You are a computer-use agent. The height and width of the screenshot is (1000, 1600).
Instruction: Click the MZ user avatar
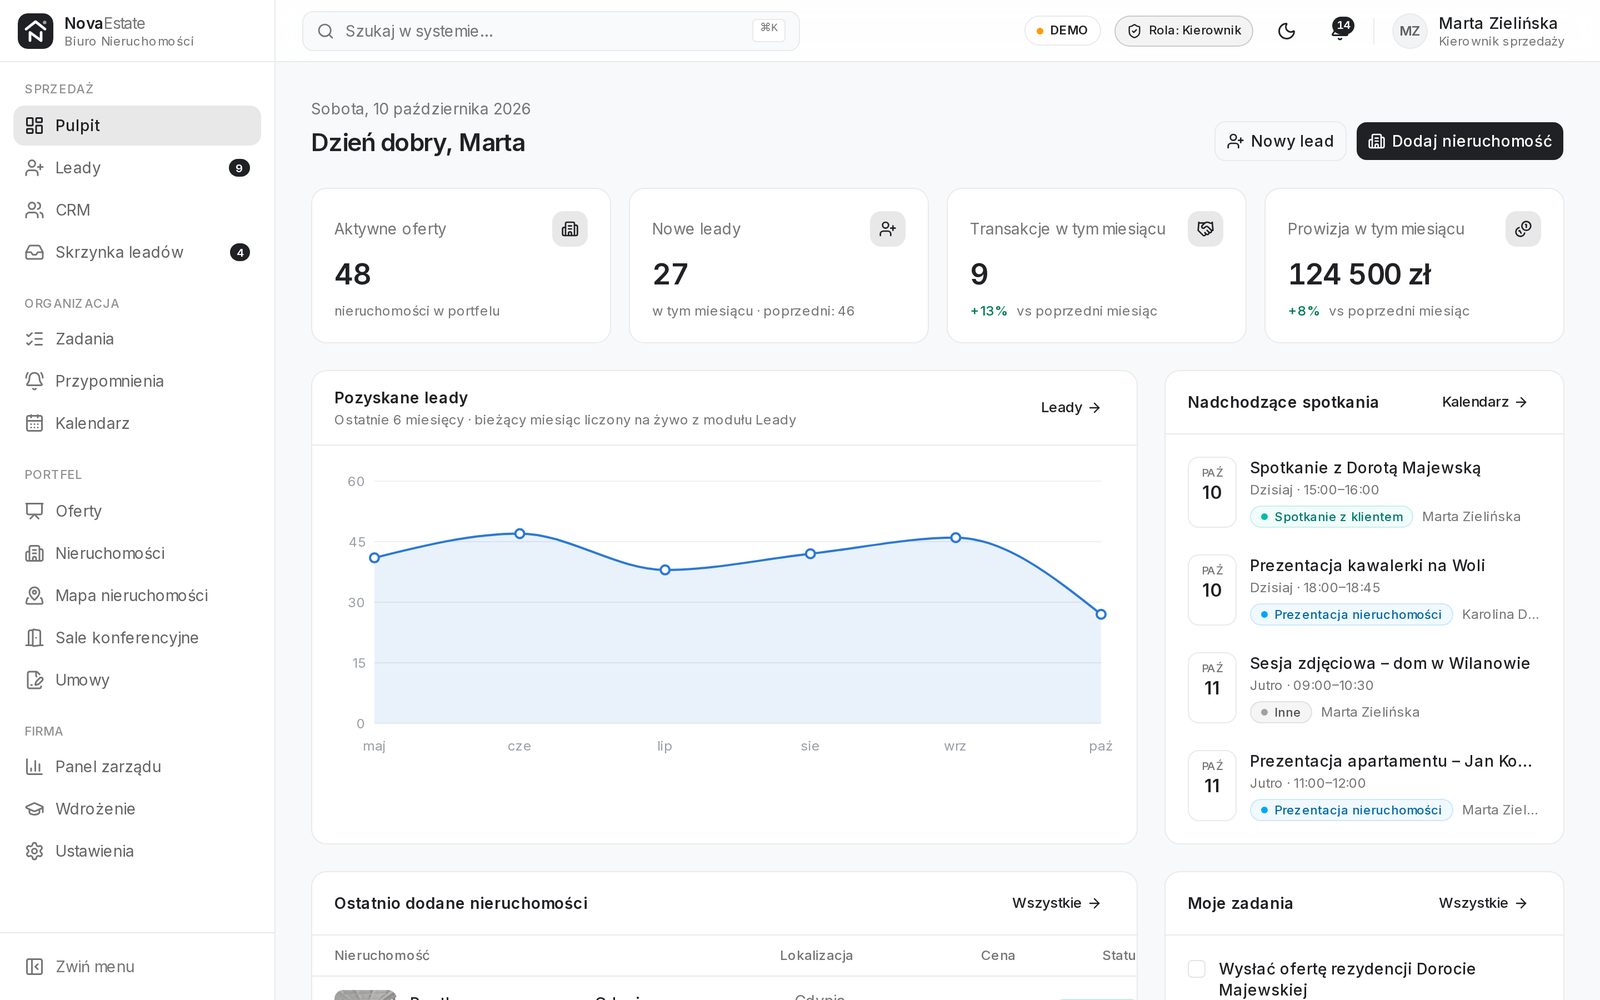click(1409, 31)
